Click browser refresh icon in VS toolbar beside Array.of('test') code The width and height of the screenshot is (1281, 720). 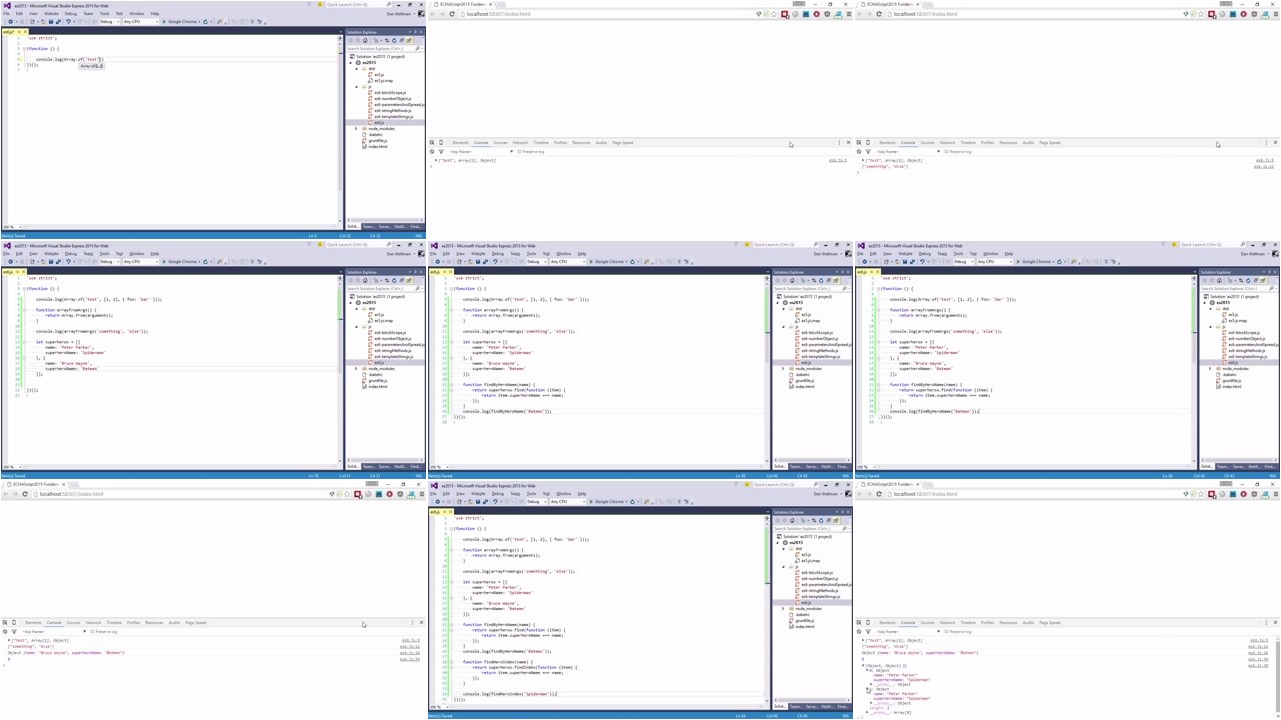(x=205, y=21)
